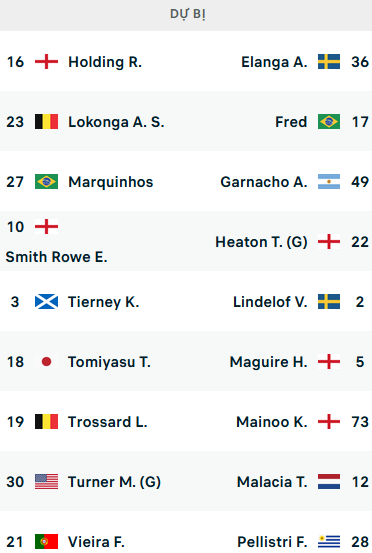Click the Portugal flag next to Vieira F.
Image resolution: width=372 pixels, height=553 pixels.
[x=46, y=541]
